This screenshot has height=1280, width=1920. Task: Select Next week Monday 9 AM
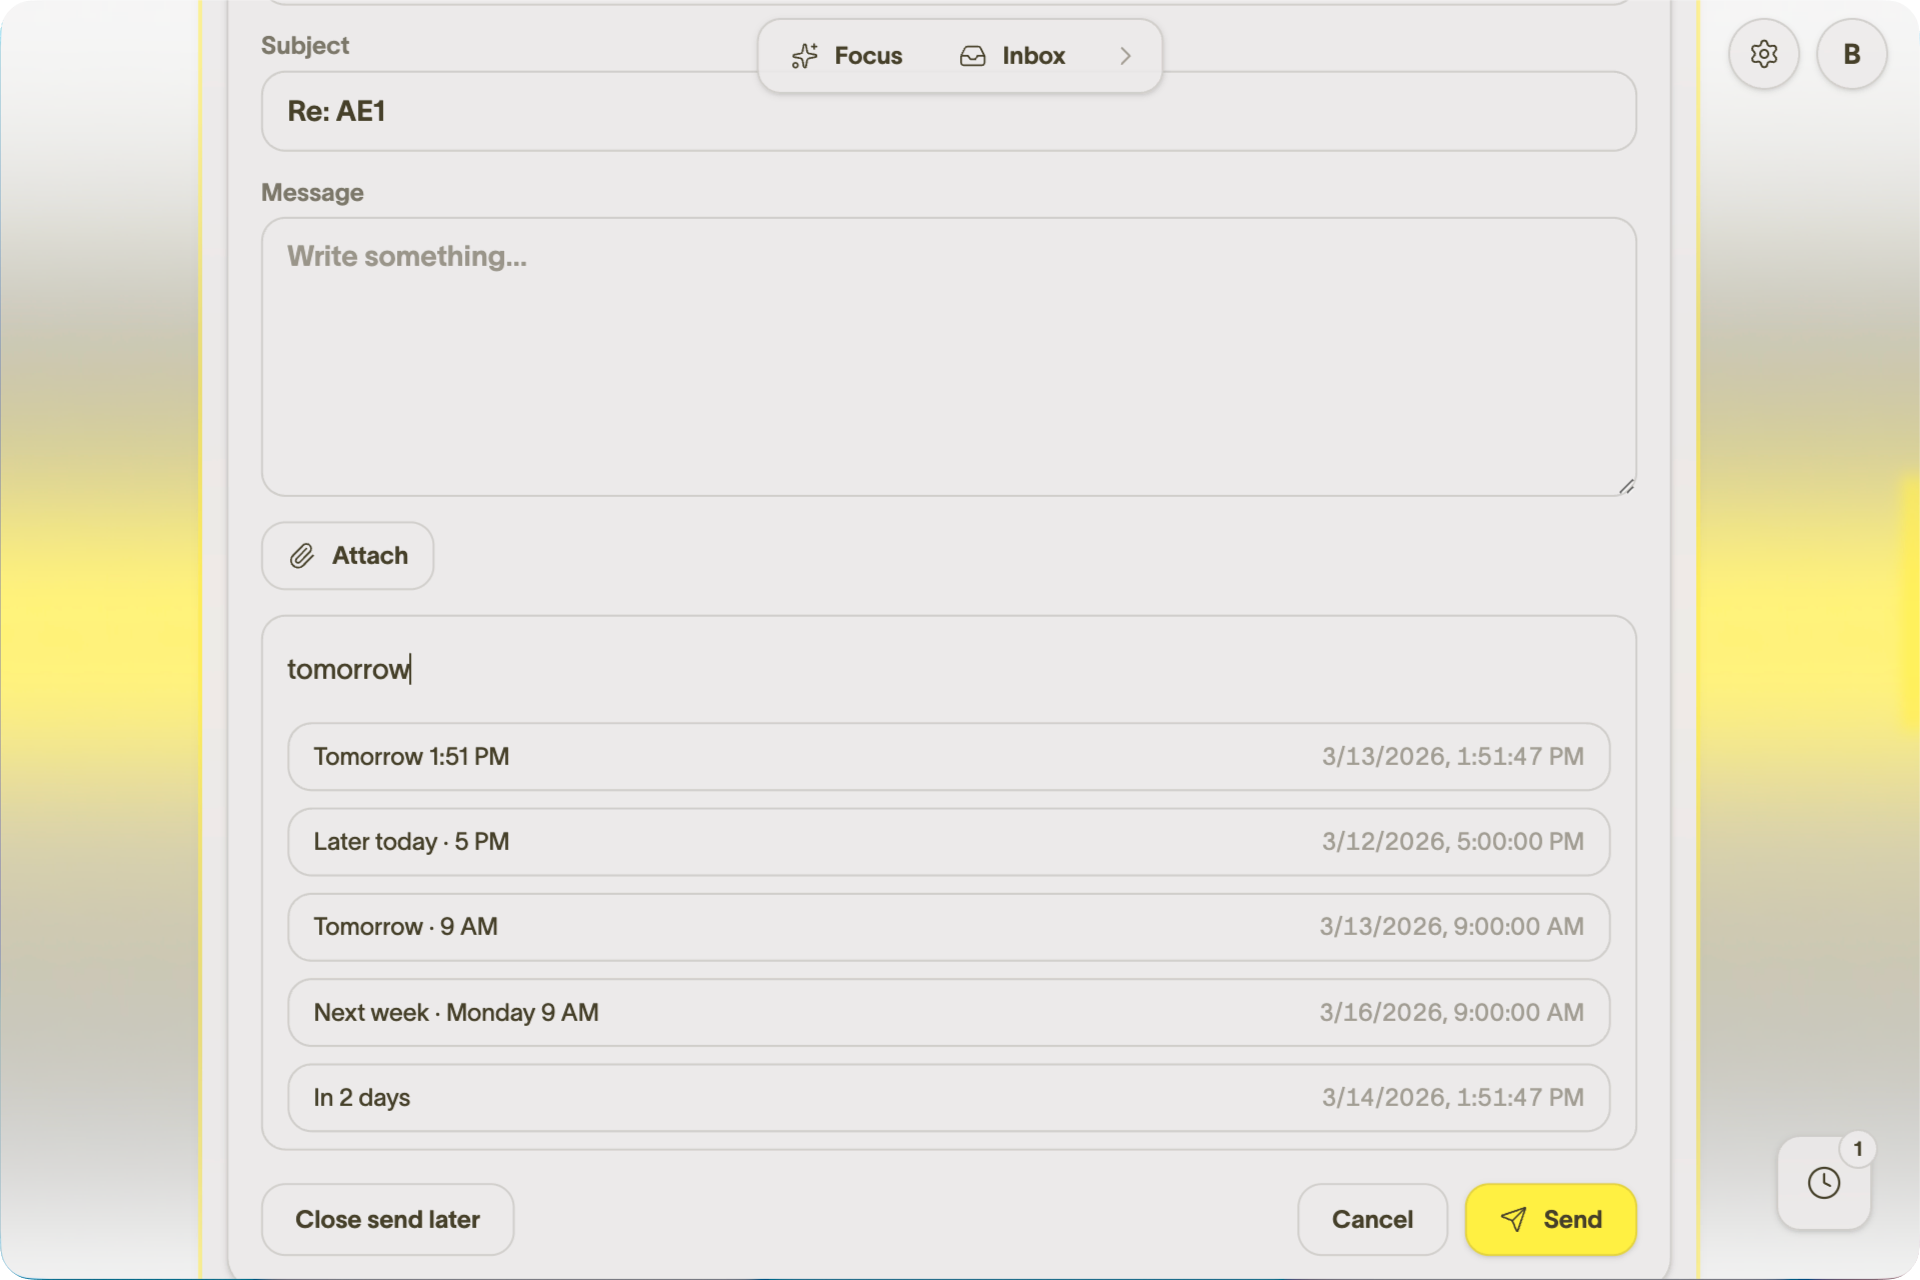coord(948,1013)
